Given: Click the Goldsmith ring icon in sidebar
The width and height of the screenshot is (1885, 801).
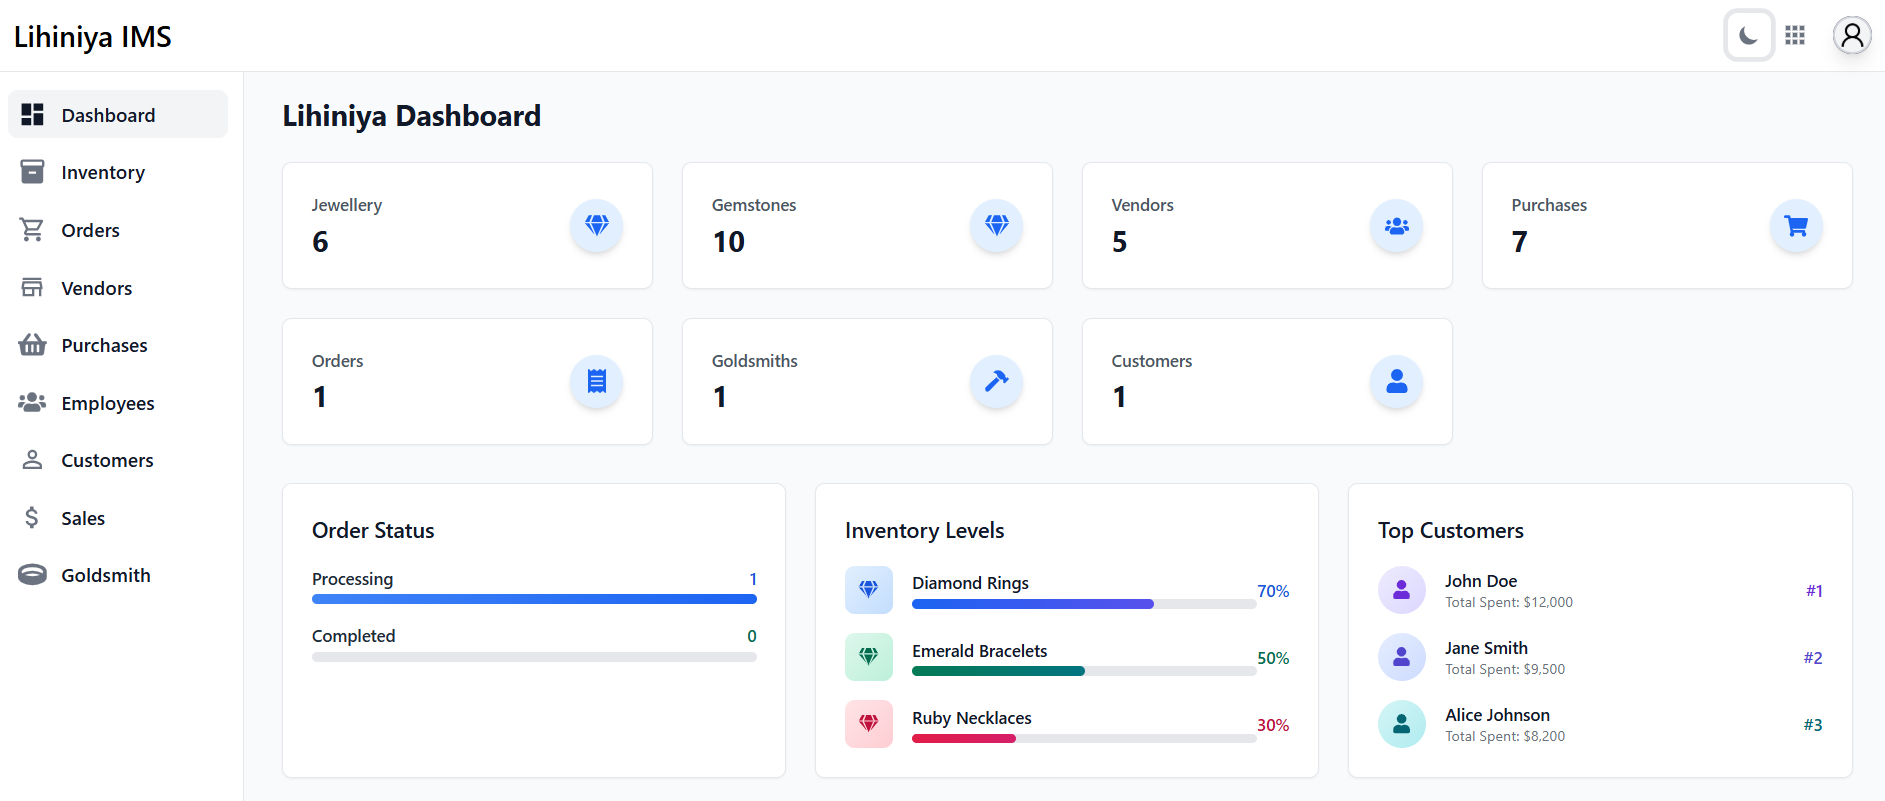Looking at the screenshot, I should click(x=32, y=575).
